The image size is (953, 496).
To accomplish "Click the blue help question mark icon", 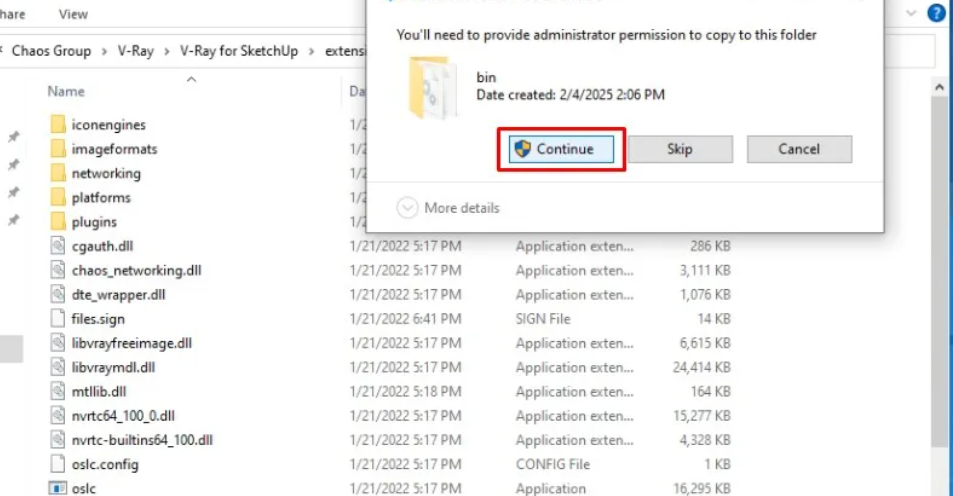I will pos(937,14).
